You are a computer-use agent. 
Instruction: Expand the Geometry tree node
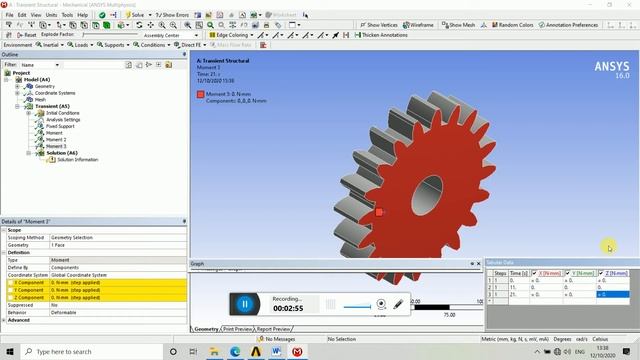(17, 87)
